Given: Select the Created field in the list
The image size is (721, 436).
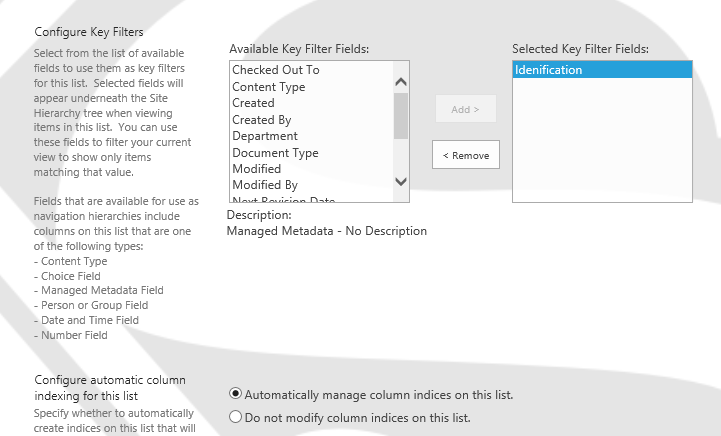Looking at the screenshot, I should click(x=253, y=103).
